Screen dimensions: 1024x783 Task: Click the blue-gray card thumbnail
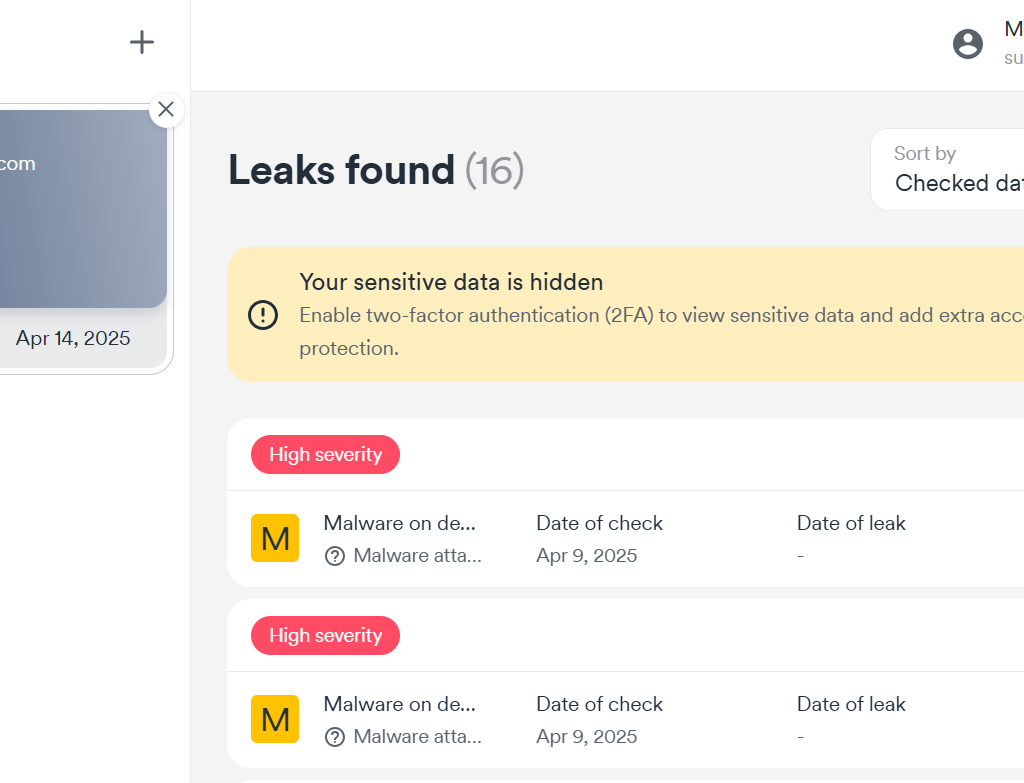tap(83, 208)
